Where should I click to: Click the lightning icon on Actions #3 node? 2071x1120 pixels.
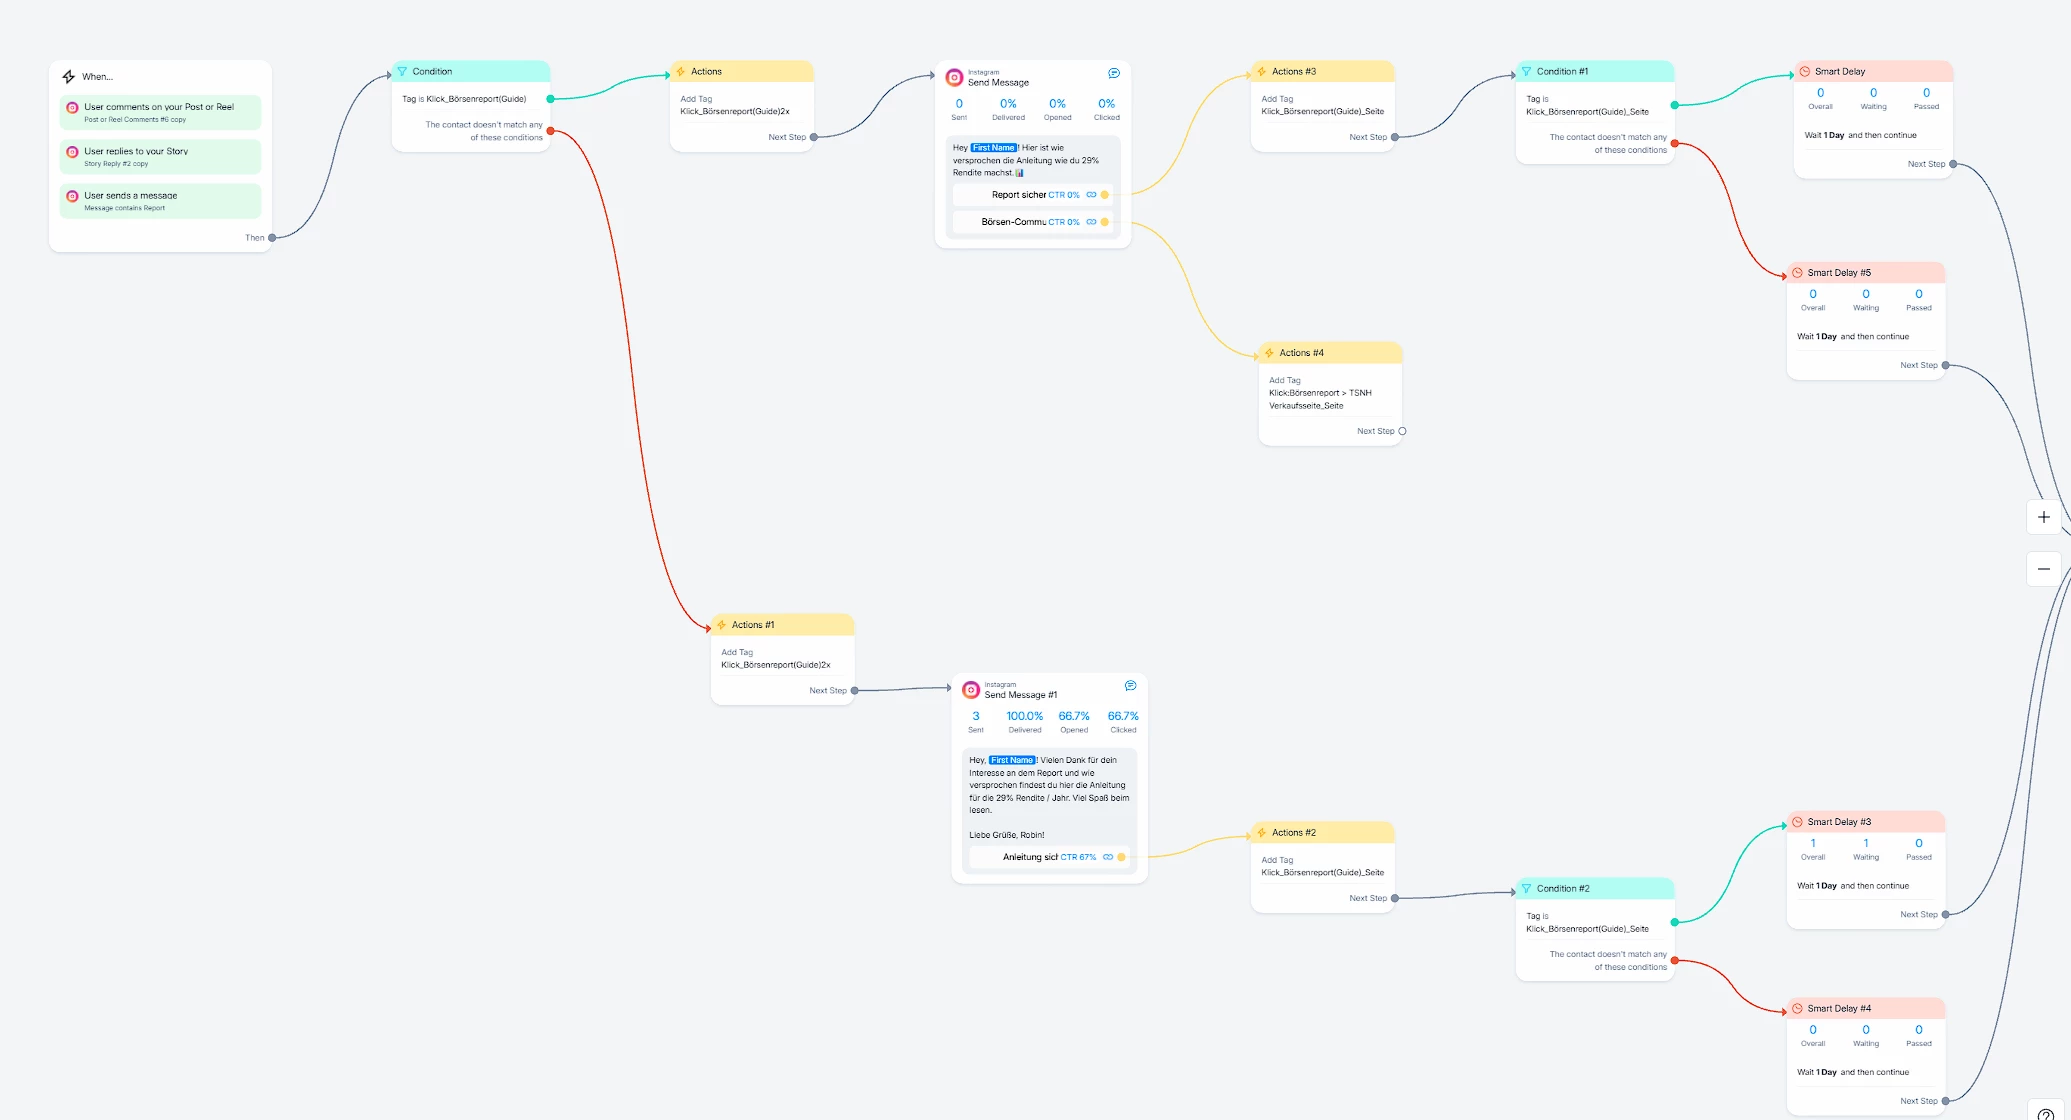[x=1262, y=71]
